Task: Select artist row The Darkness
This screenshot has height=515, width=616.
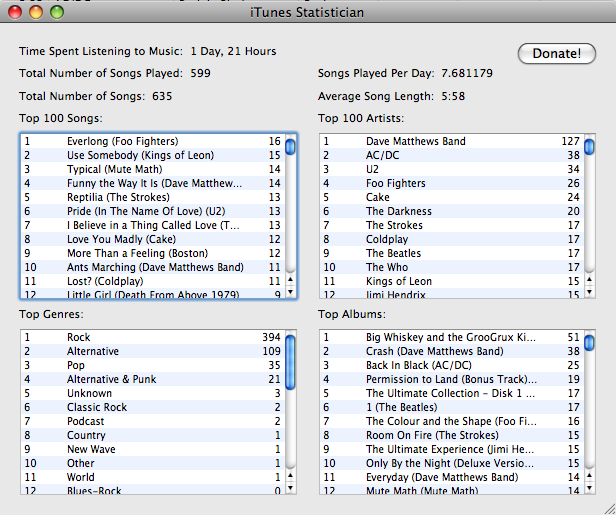Action: pyautogui.click(x=452, y=211)
